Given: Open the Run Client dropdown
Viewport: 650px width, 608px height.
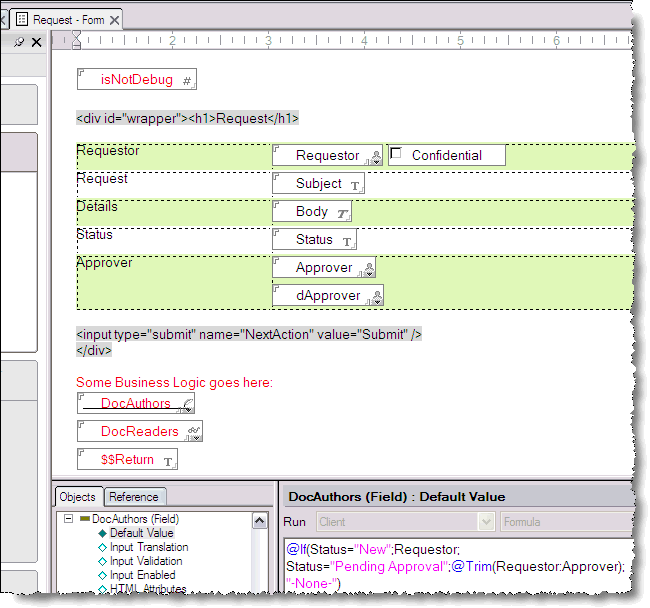Looking at the screenshot, I should (486, 521).
